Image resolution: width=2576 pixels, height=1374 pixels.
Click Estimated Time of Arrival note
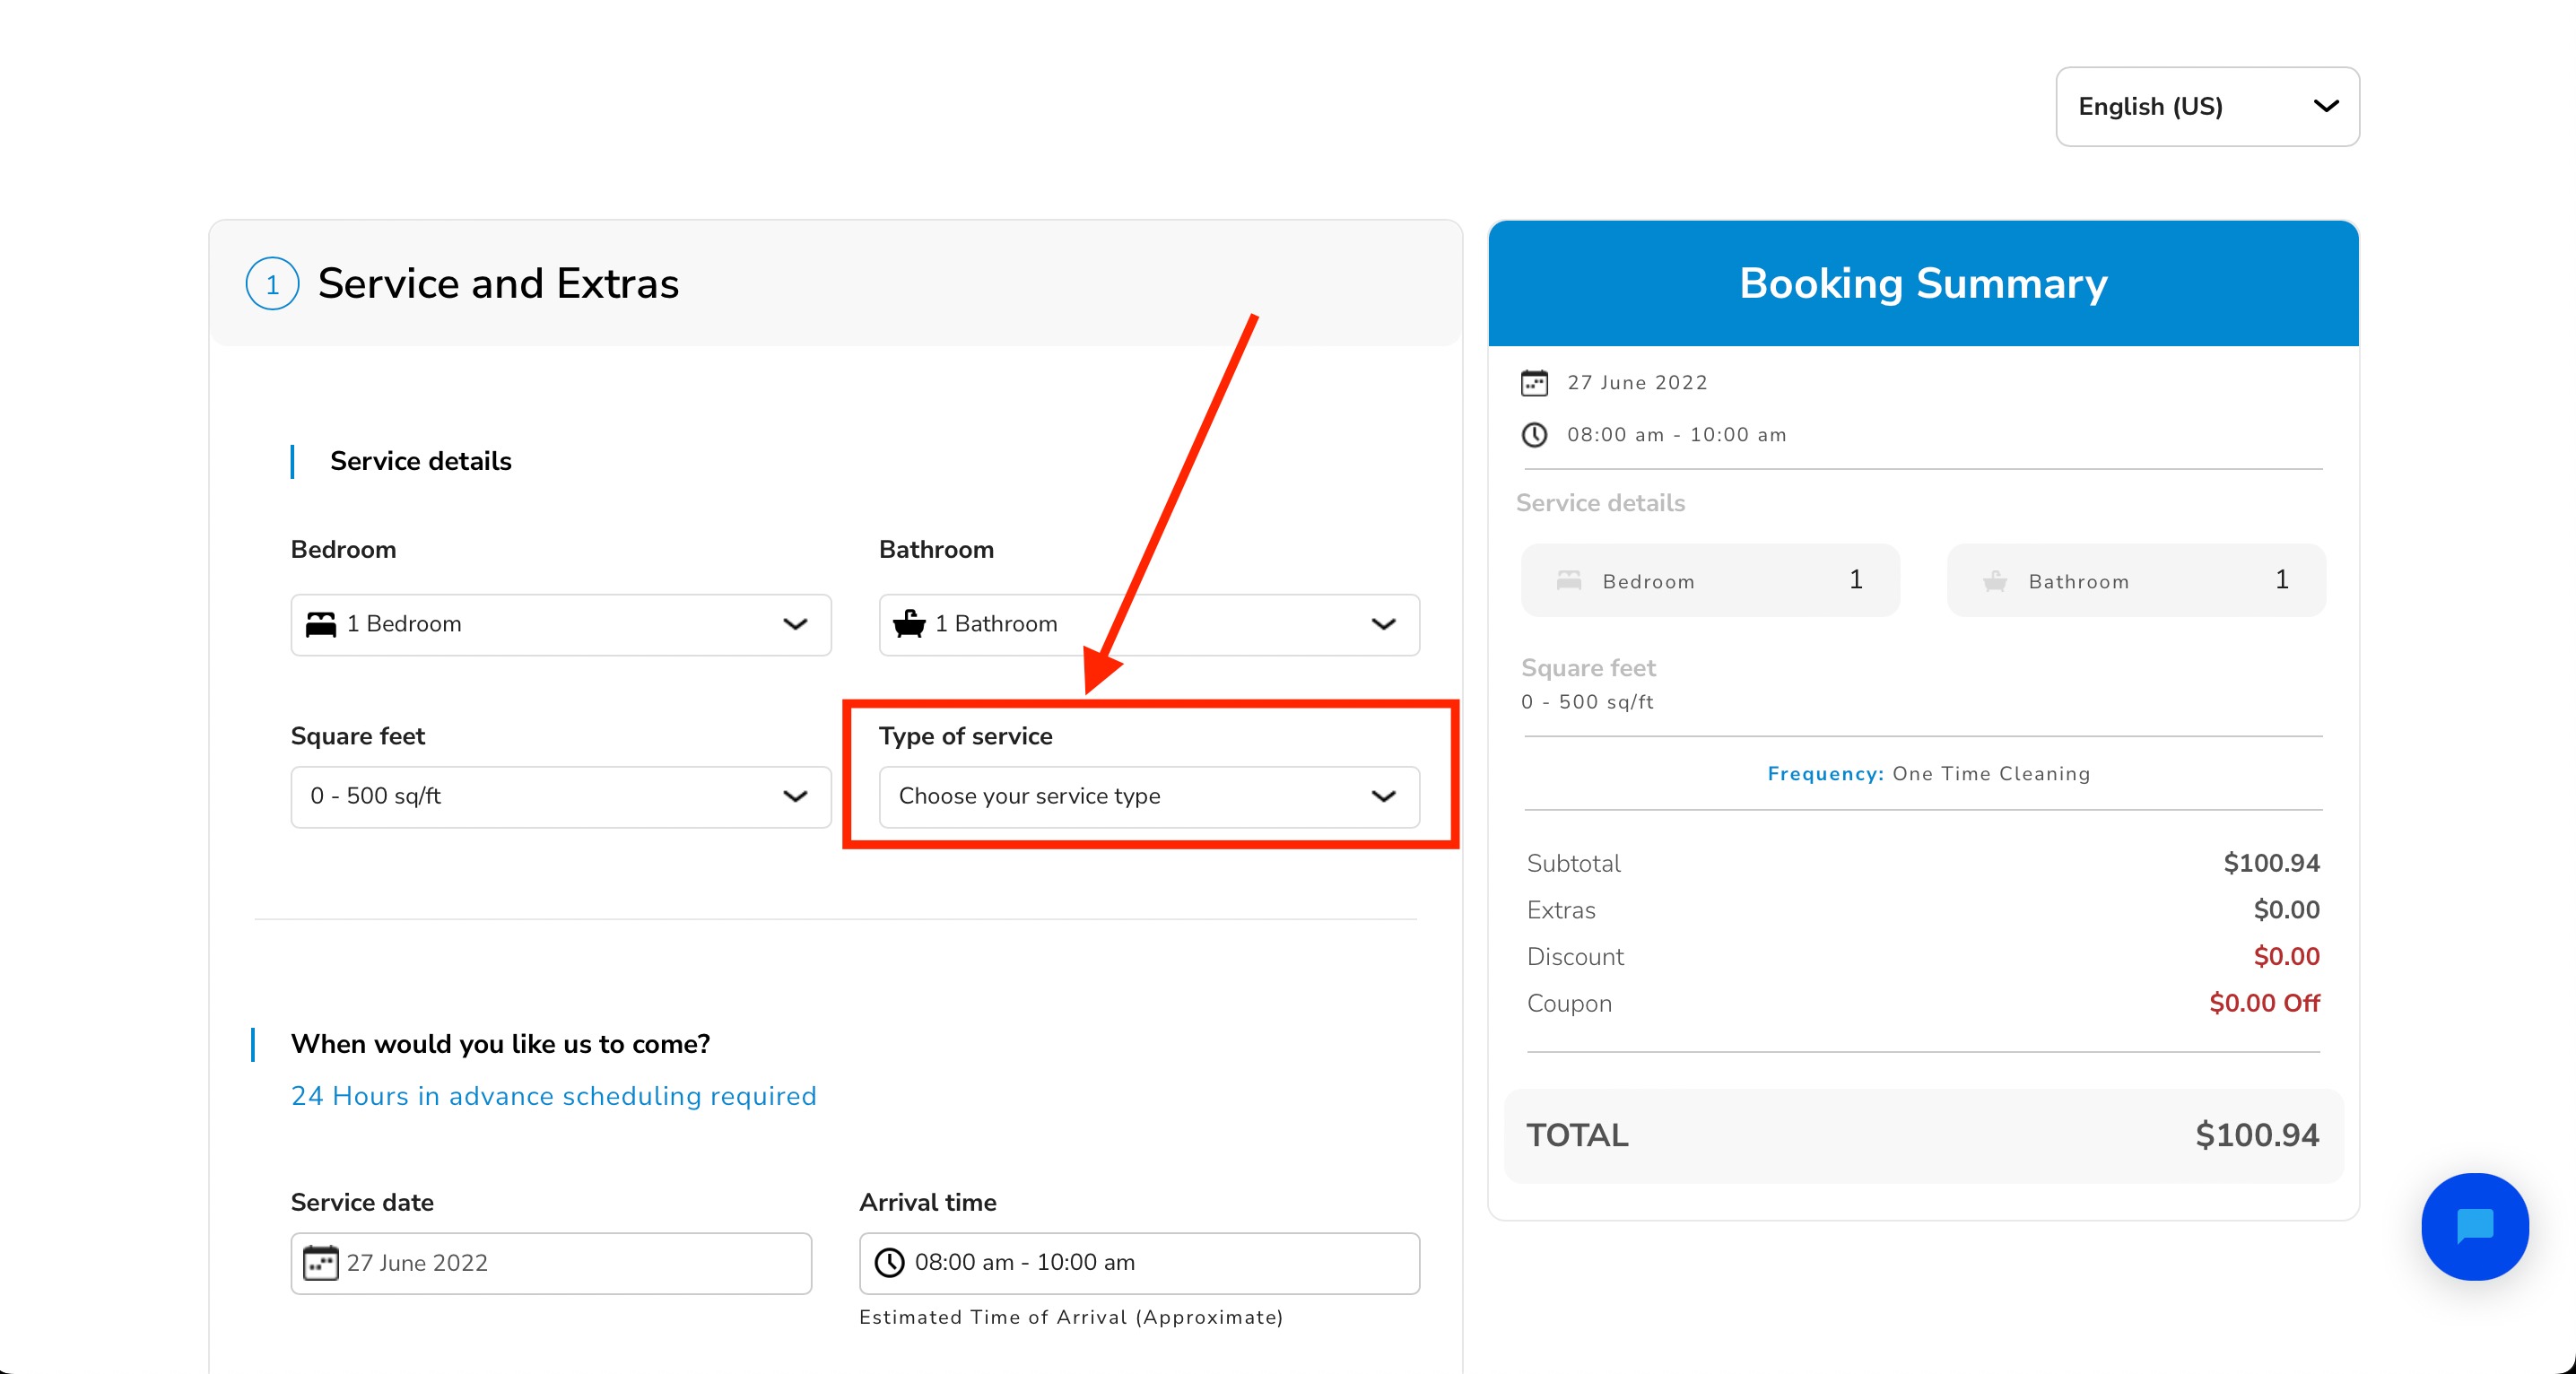point(1071,1317)
